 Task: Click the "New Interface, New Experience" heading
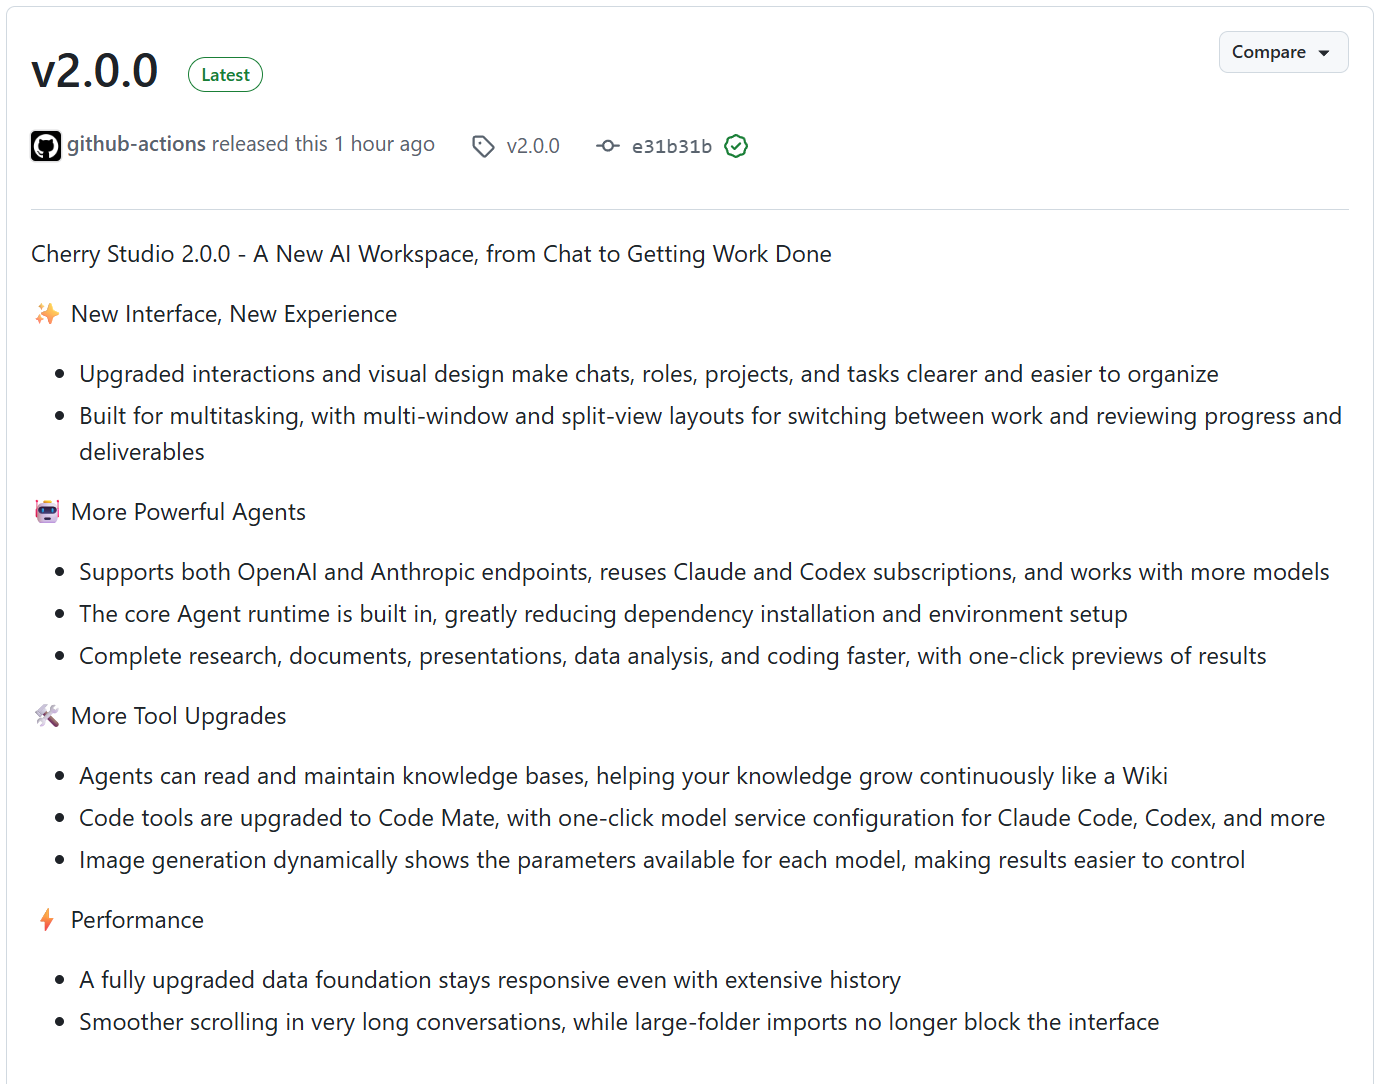(x=234, y=314)
